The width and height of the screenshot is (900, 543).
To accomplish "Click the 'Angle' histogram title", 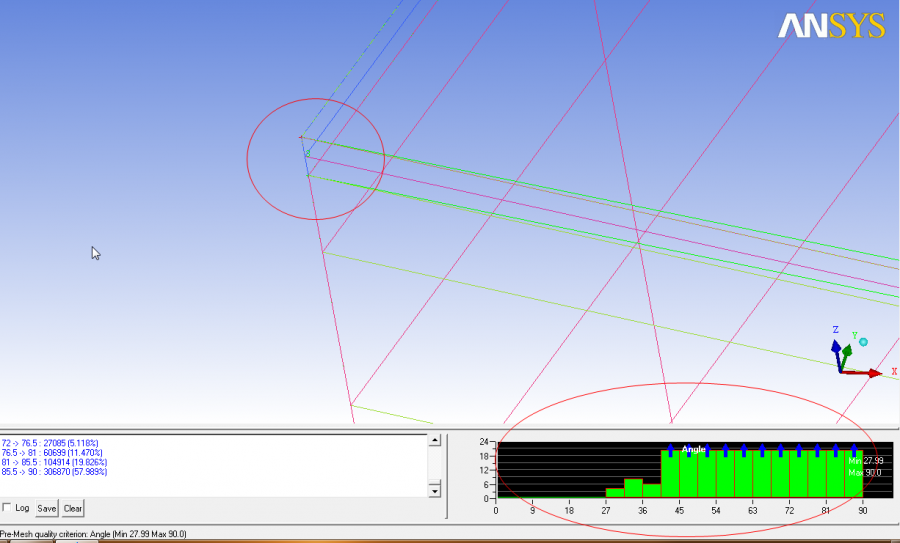I will 693,449.
